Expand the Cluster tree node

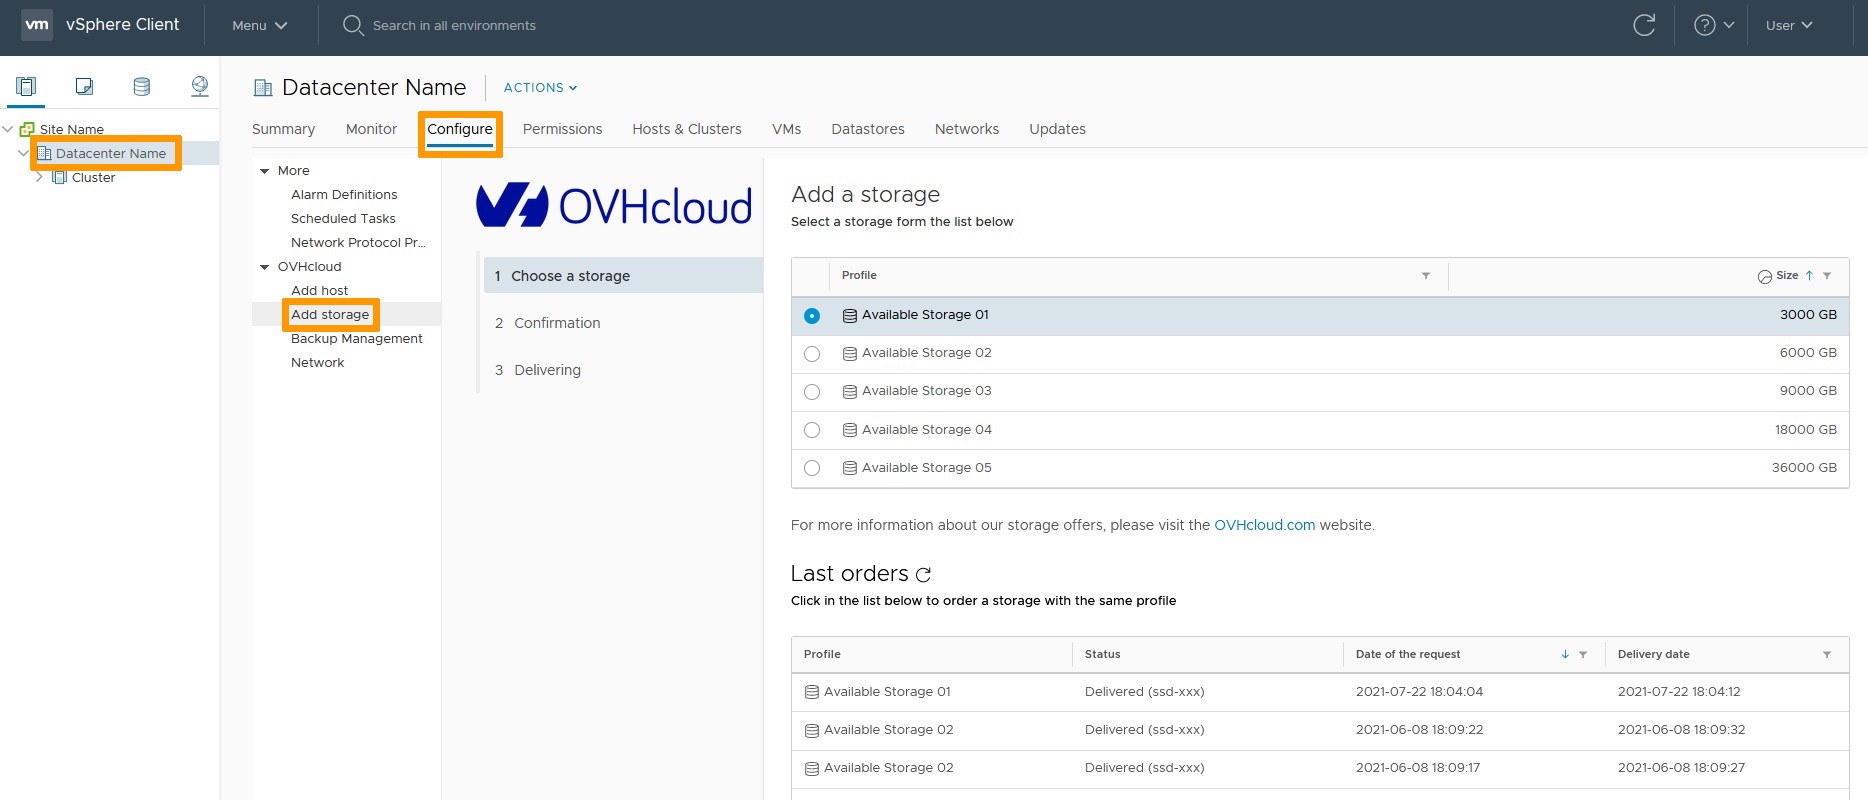39,177
